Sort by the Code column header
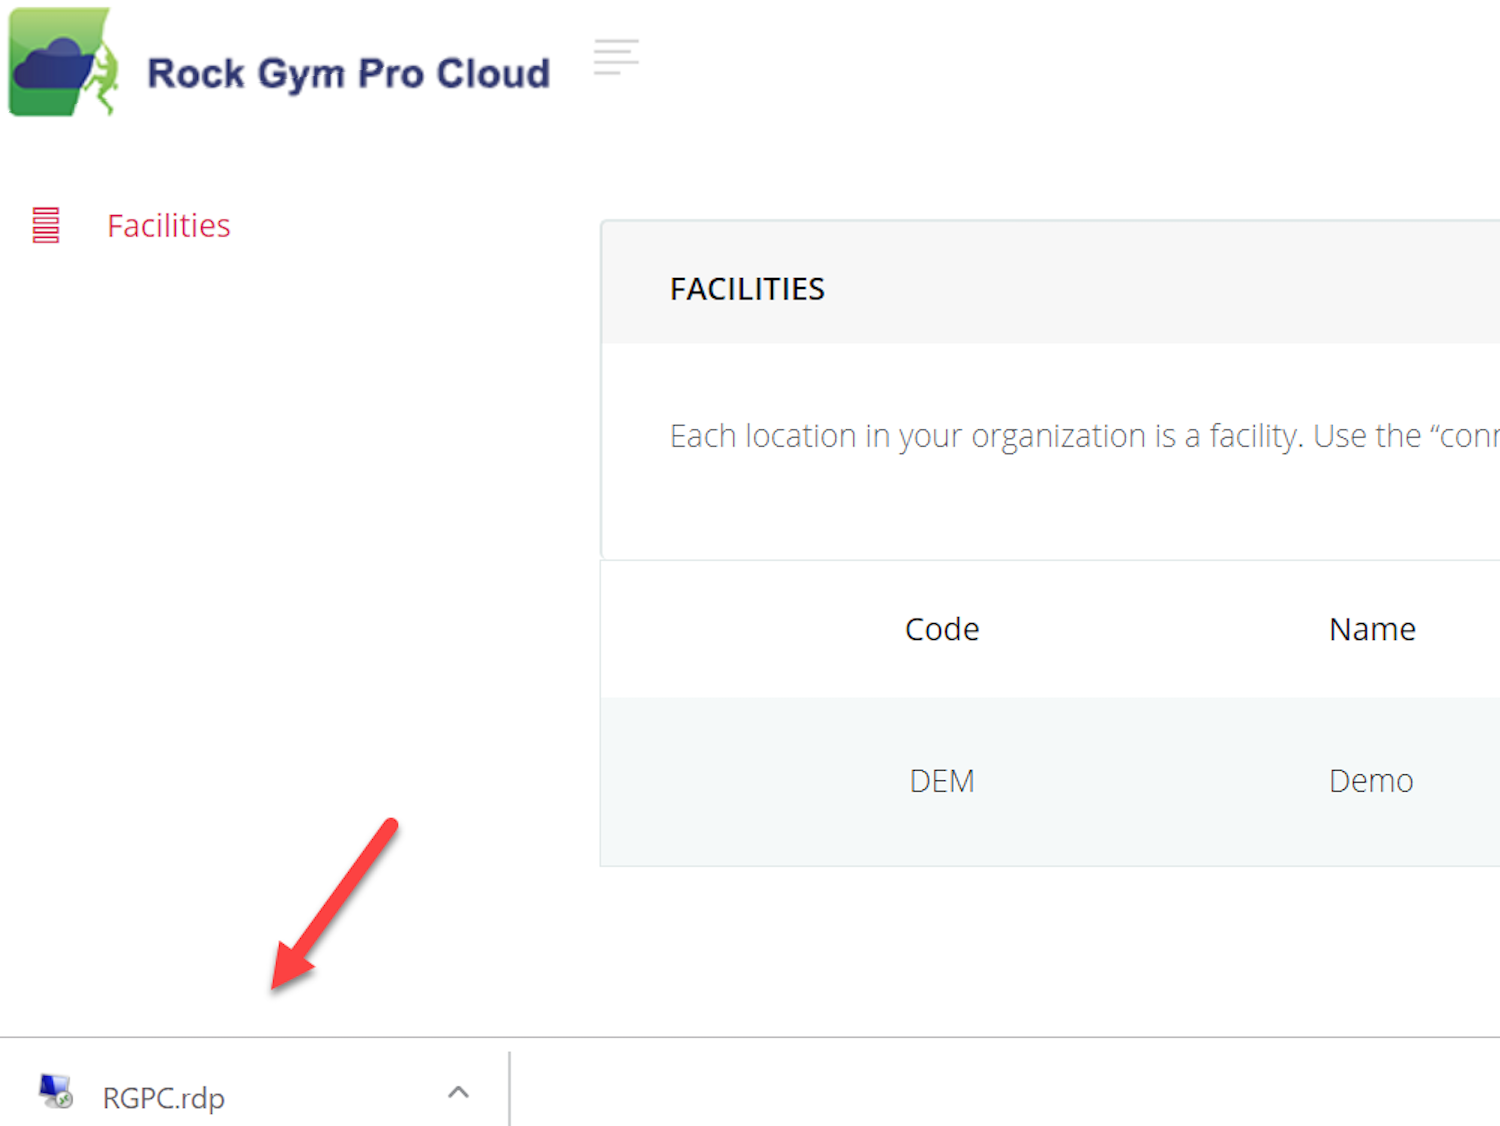This screenshot has width=1500, height=1126. 942,629
